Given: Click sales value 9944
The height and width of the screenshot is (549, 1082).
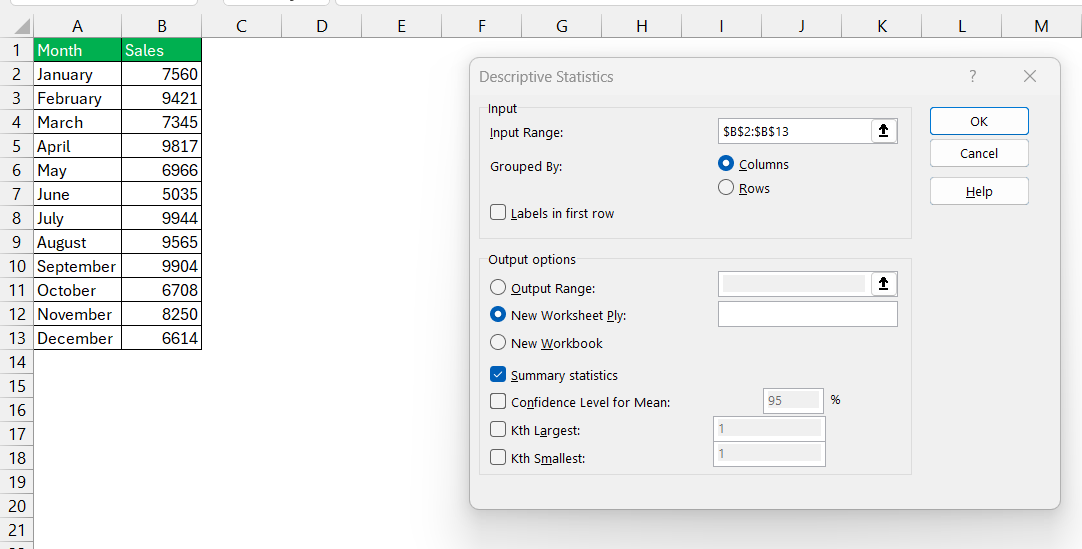Looking at the screenshot, I should (161, 218).
